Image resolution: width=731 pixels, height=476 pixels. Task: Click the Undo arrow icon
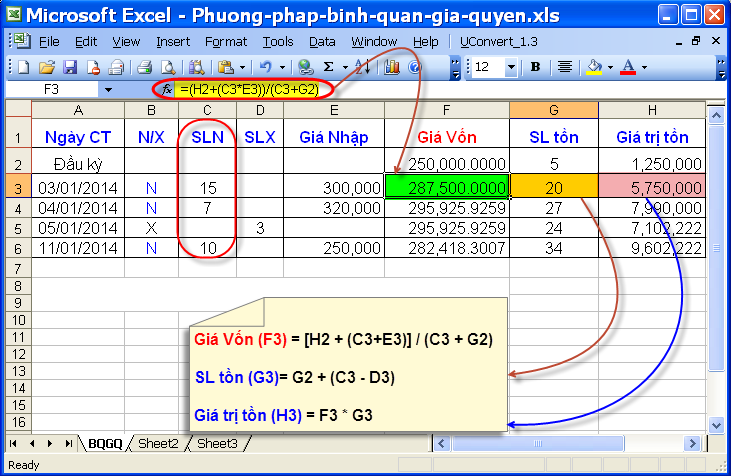265,67
